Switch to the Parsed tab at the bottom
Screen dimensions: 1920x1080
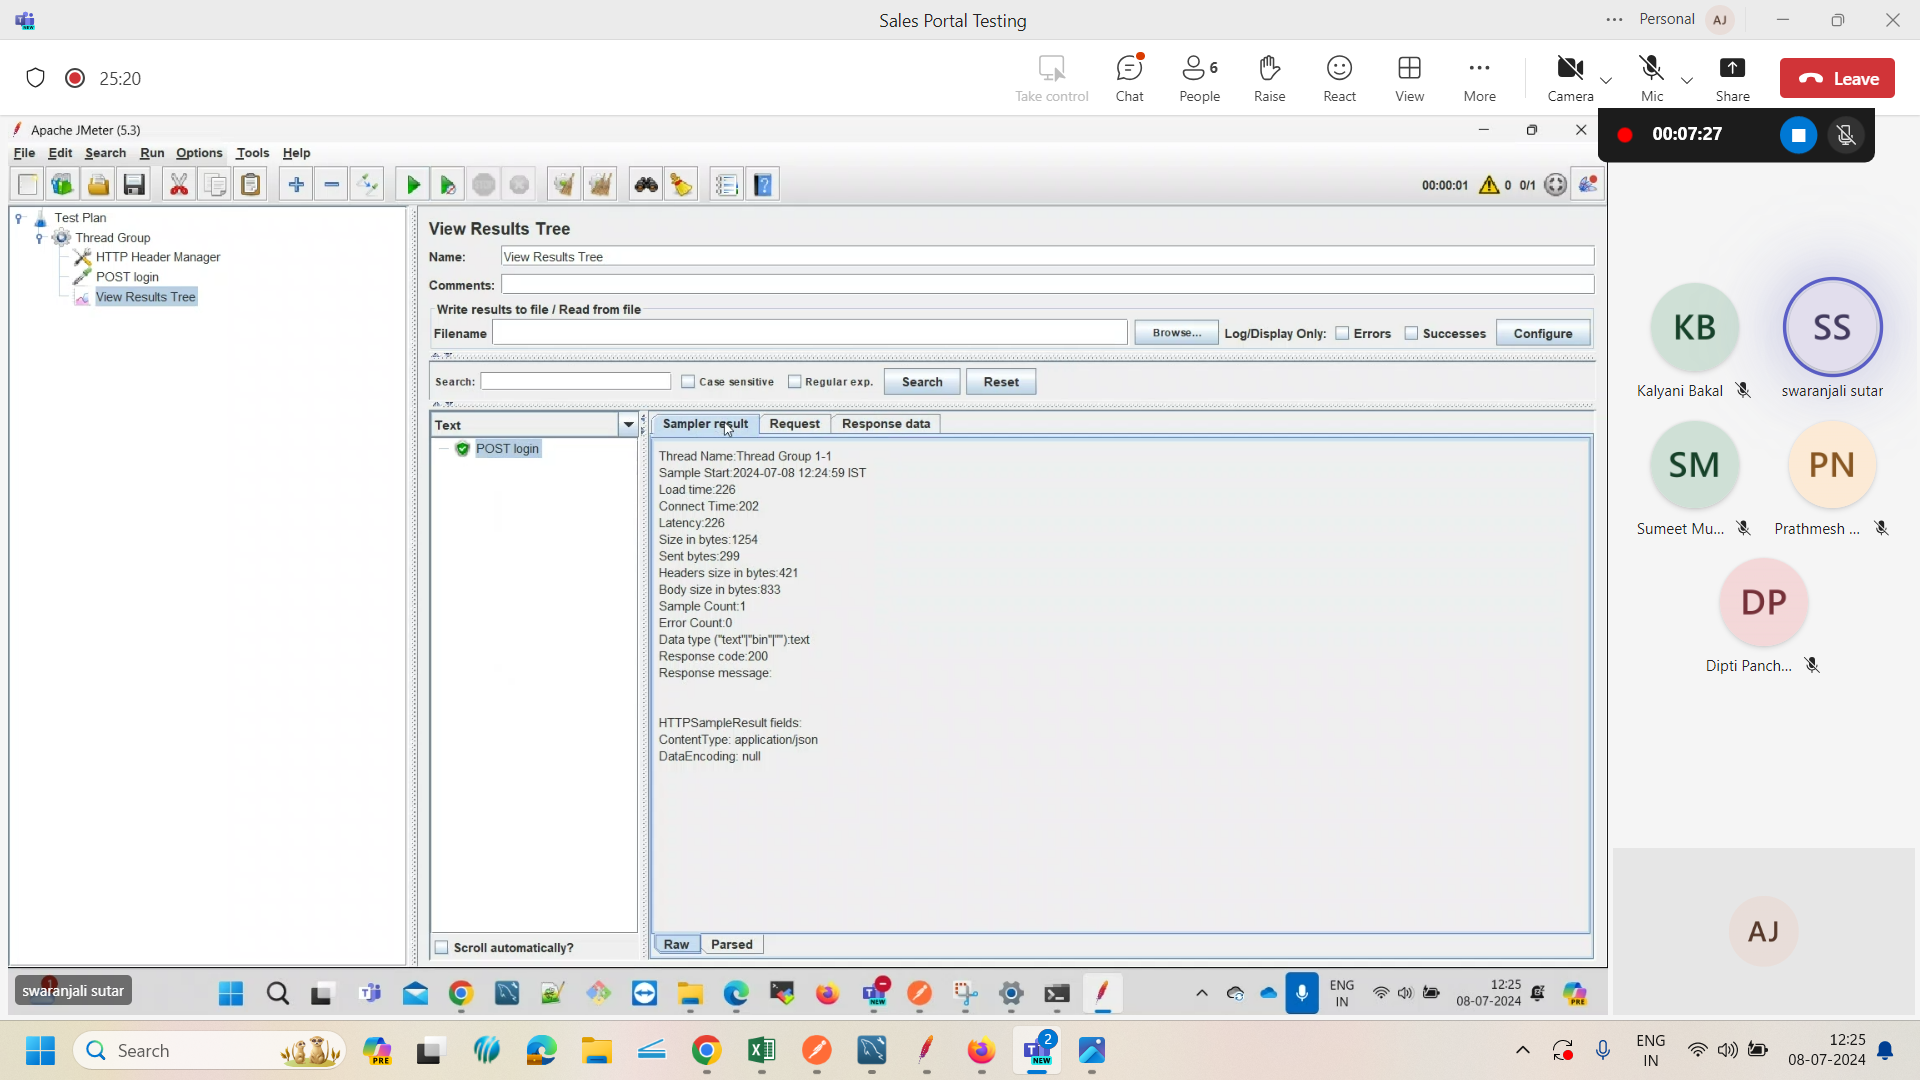pyautogui.click(x=731, y=945)
